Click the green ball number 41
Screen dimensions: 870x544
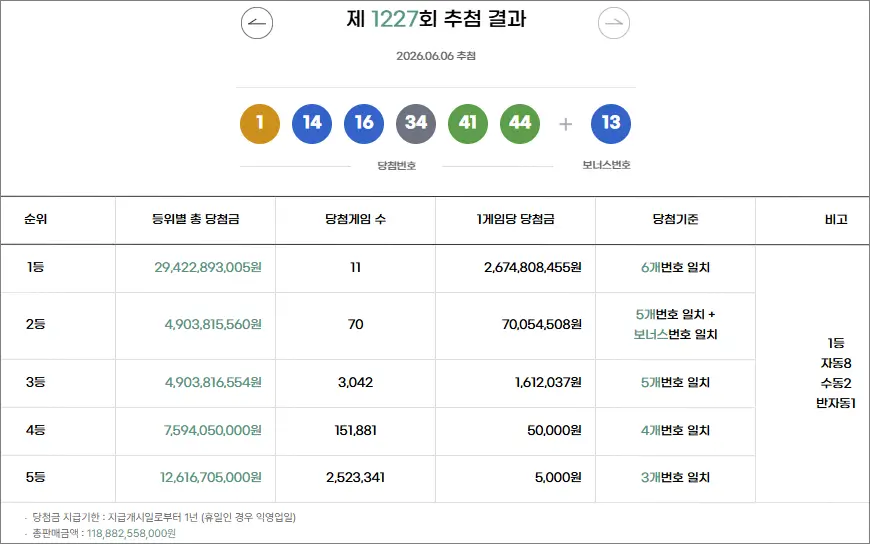pos(468,123)
